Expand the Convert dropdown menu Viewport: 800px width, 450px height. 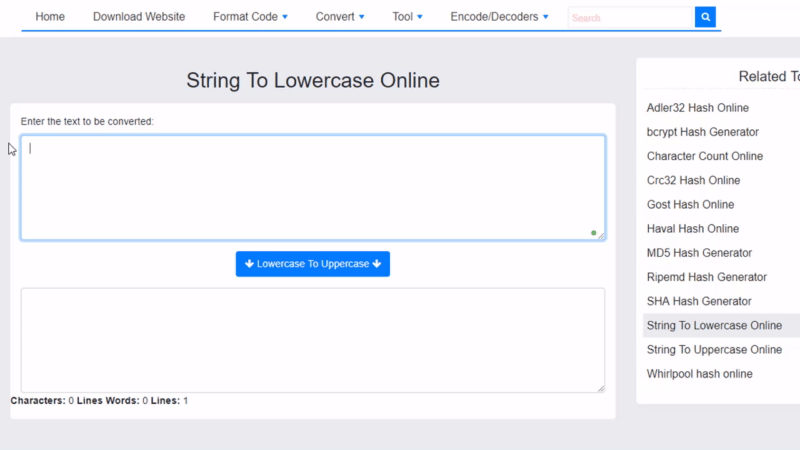(340, 17)
